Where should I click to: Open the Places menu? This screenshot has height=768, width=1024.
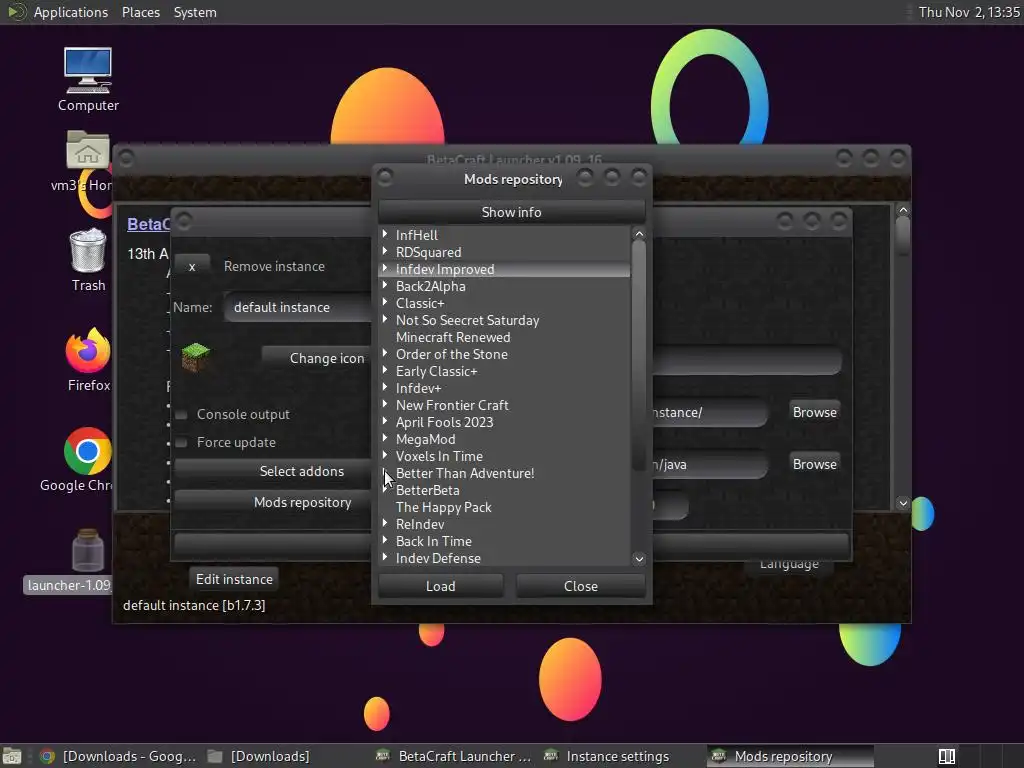point(140,12)
